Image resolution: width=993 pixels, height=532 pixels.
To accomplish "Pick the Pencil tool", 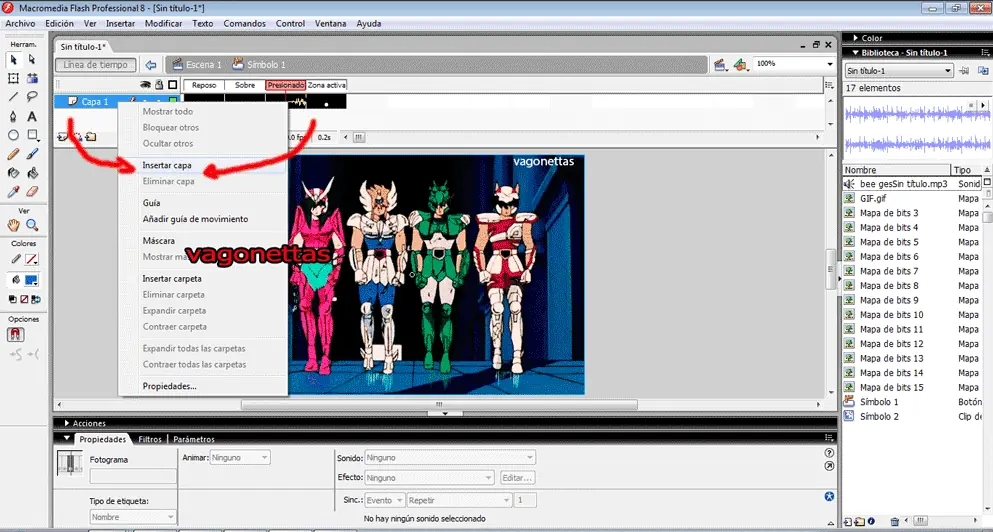I will coord(13,154).
